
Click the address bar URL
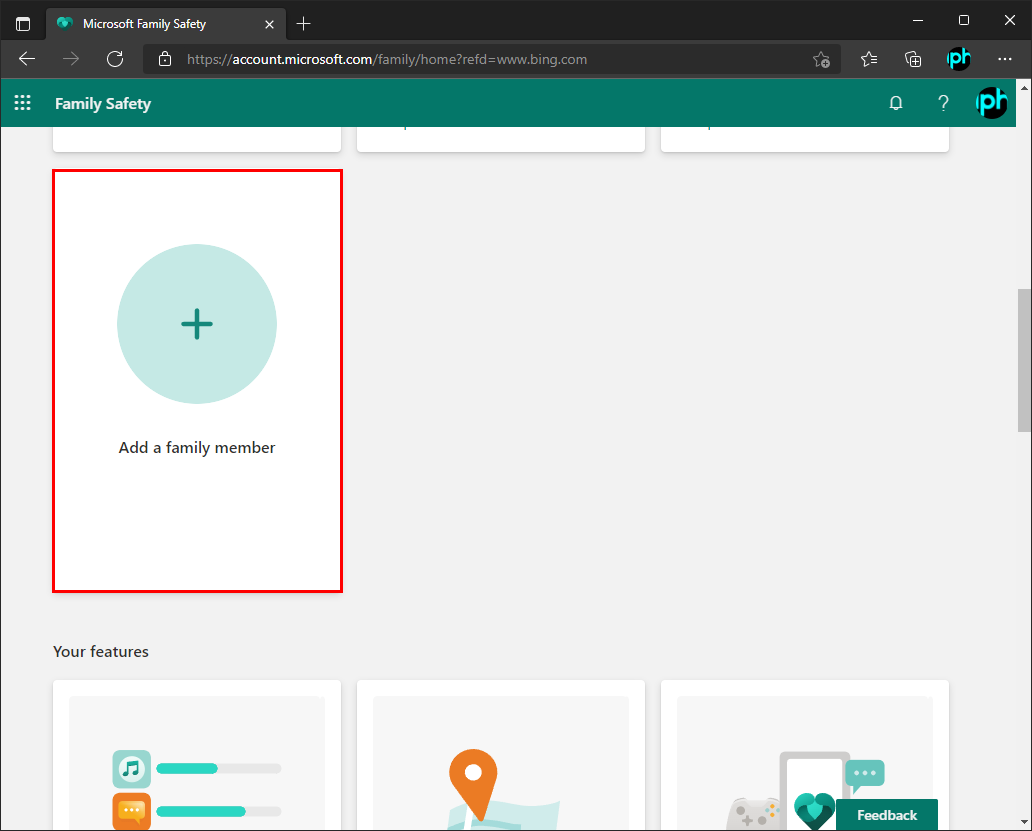pos(386,59)
